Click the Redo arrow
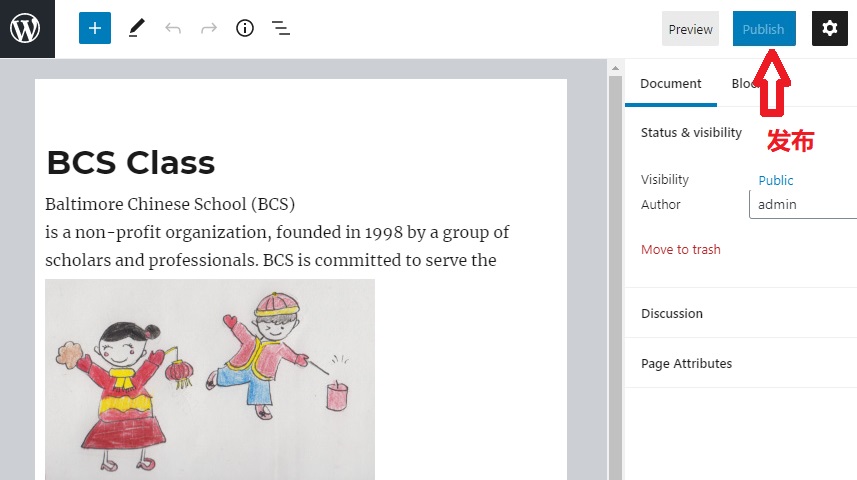Image resolution: width=857 pixels, height=480 pixels. 209,29
